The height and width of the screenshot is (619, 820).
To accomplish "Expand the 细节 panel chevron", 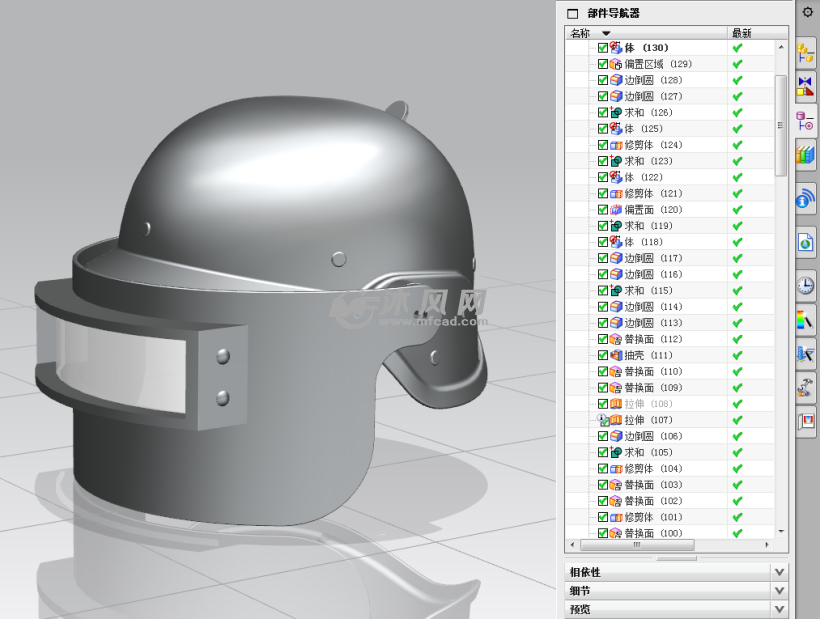I will click(x=779, y=591).
